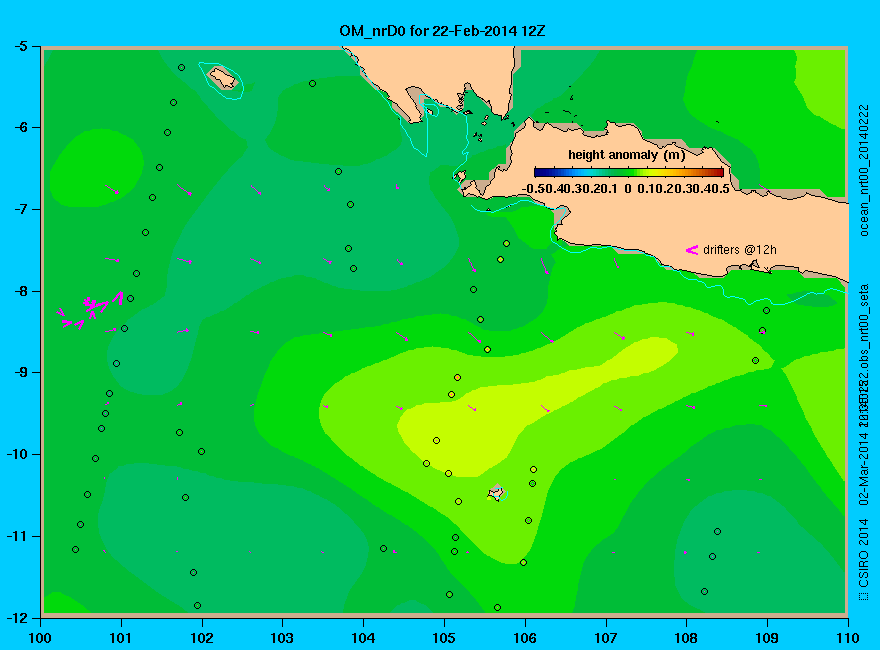Click the longitude axis label 107

[x=606, y=638]
